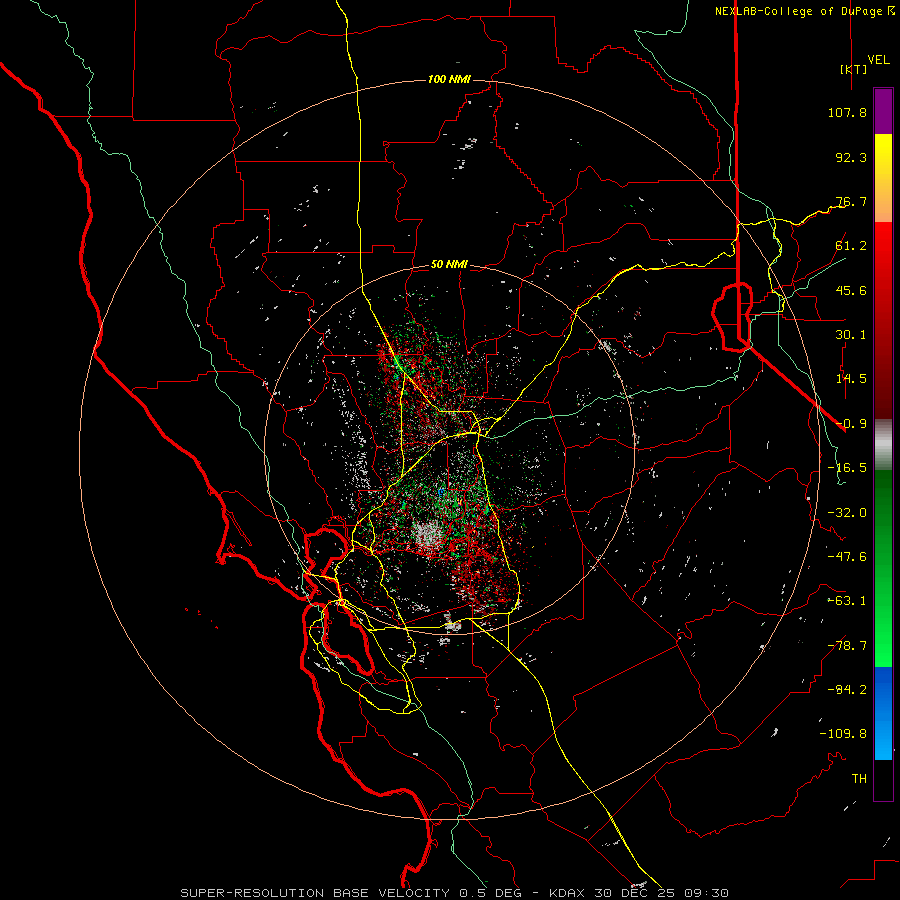Screen dimensions: 900x900
Task: Click the -78.7 velocity scale label
Action: click(847, 646)
